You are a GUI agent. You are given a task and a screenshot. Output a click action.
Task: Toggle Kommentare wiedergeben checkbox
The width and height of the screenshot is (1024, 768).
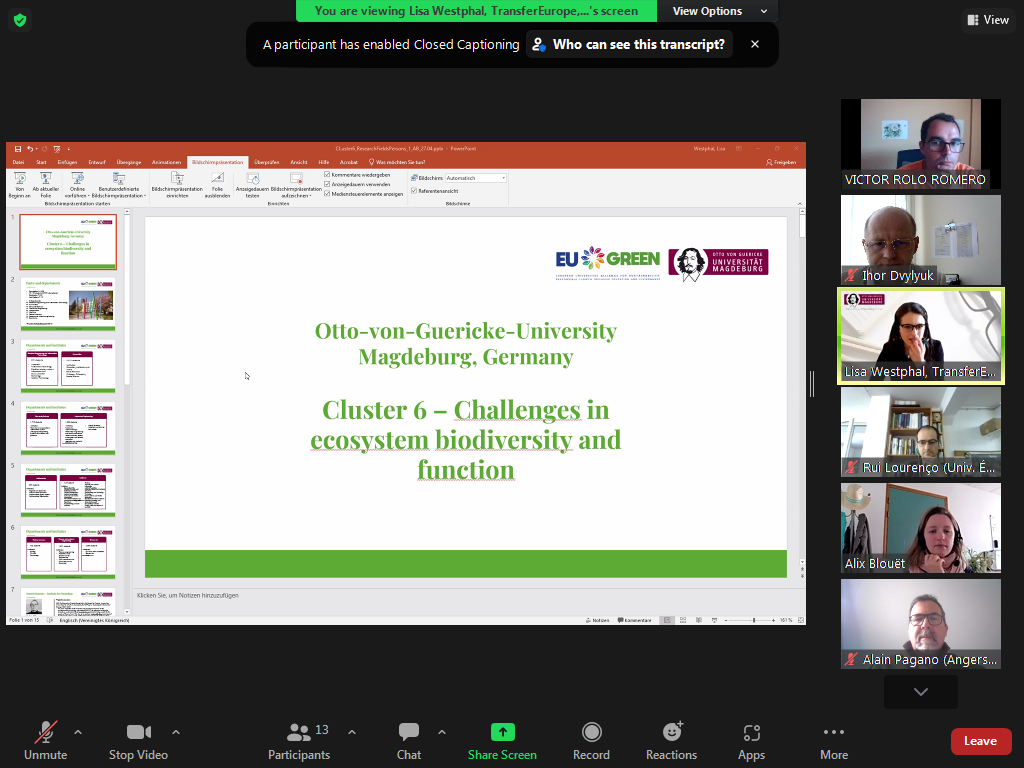click(x=327, y=175)
